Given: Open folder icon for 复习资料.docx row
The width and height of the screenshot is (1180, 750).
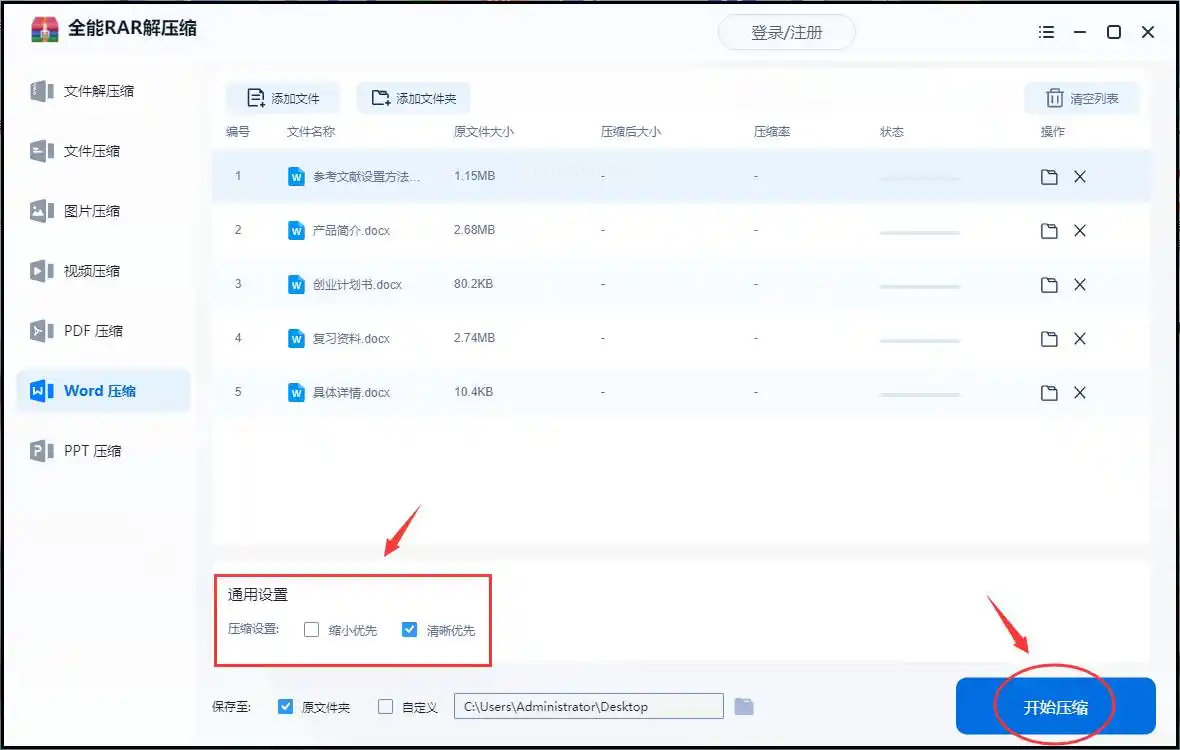Looking at the screenshot, I should click(1049, 339).
